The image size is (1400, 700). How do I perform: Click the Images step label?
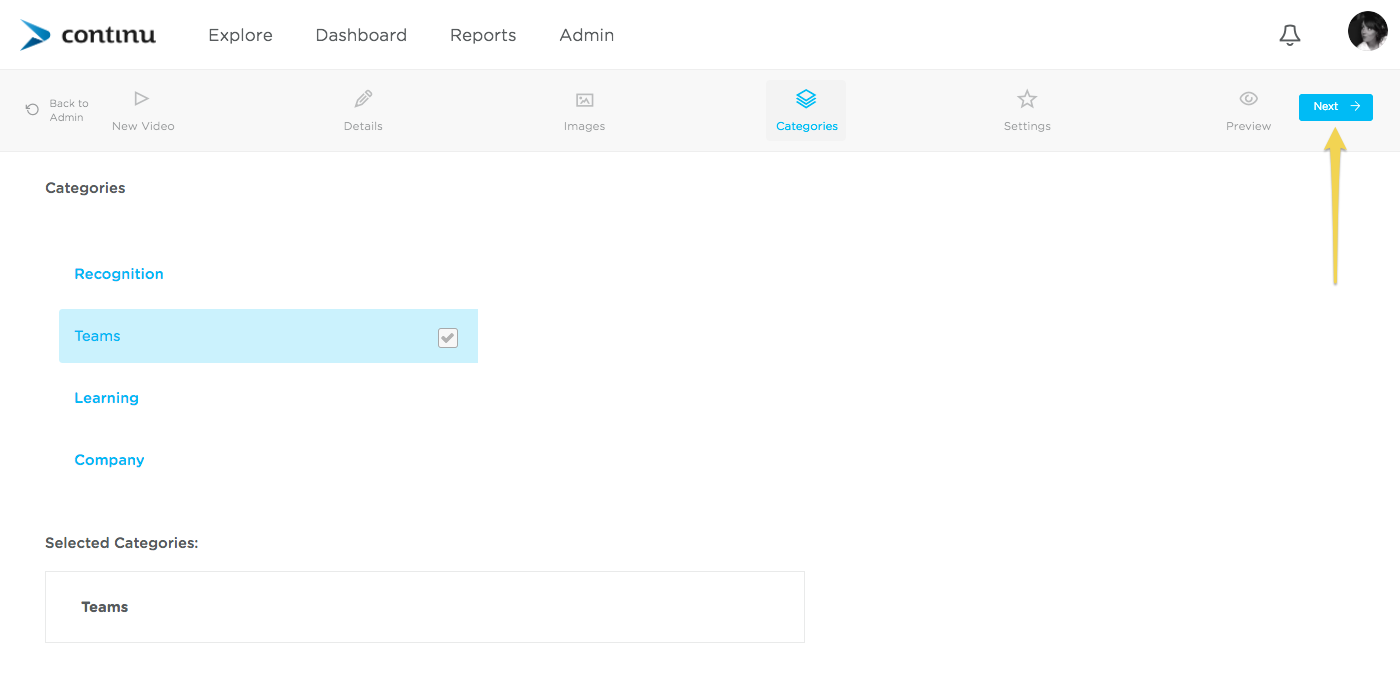585,126
